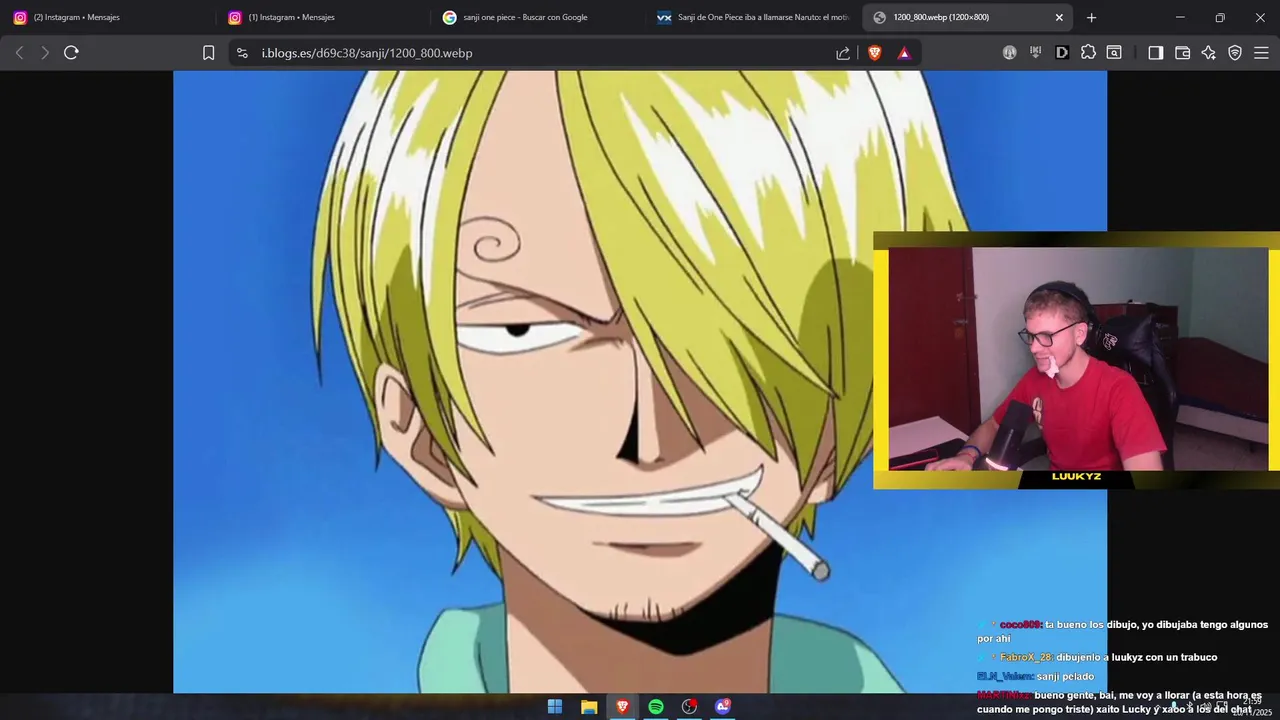Click chat message from coco809
Viewport: 1280px width, 720px height.
point(1122,631)
